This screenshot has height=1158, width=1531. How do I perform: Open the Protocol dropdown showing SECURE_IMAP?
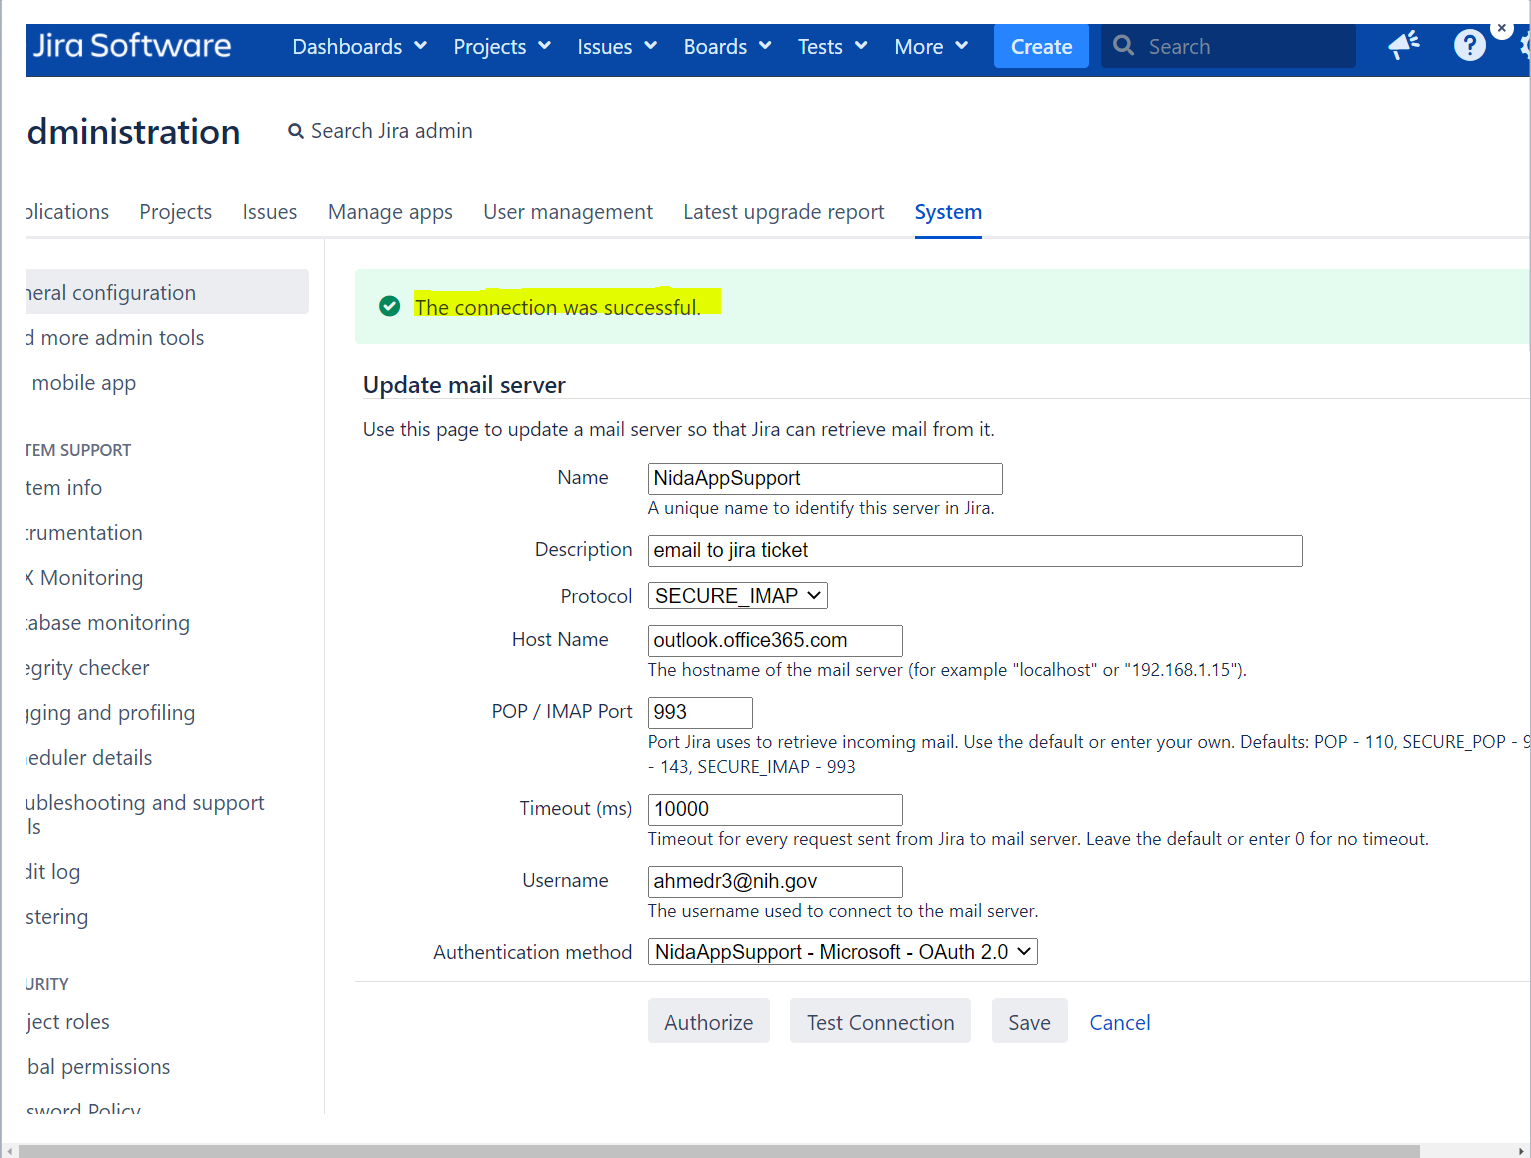click(736, 595)
